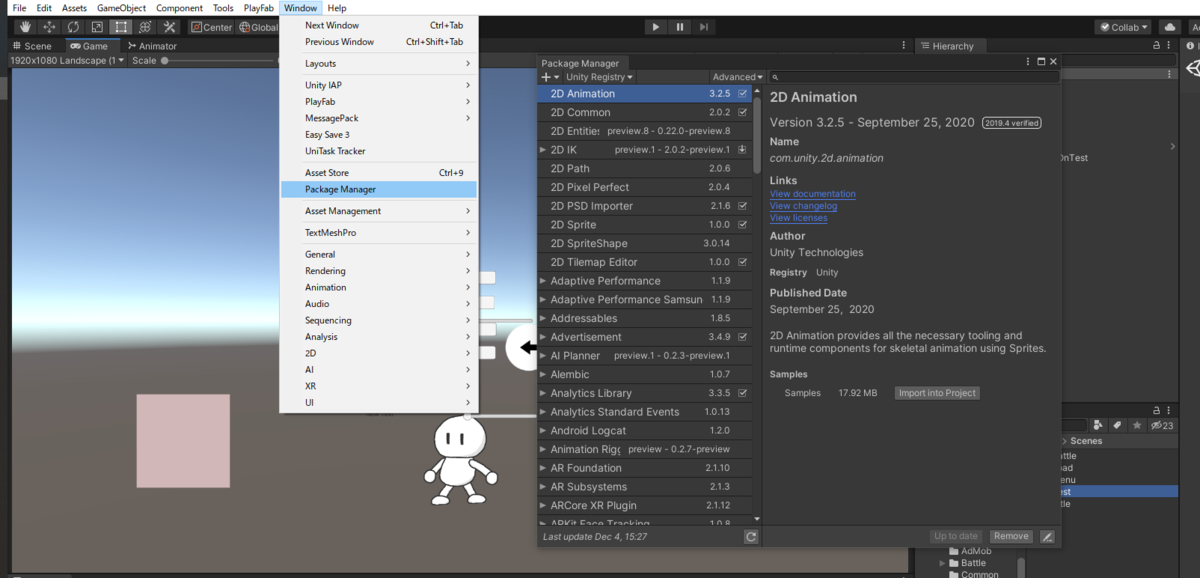Choose Package Manager in Window menu

(378, 189)
